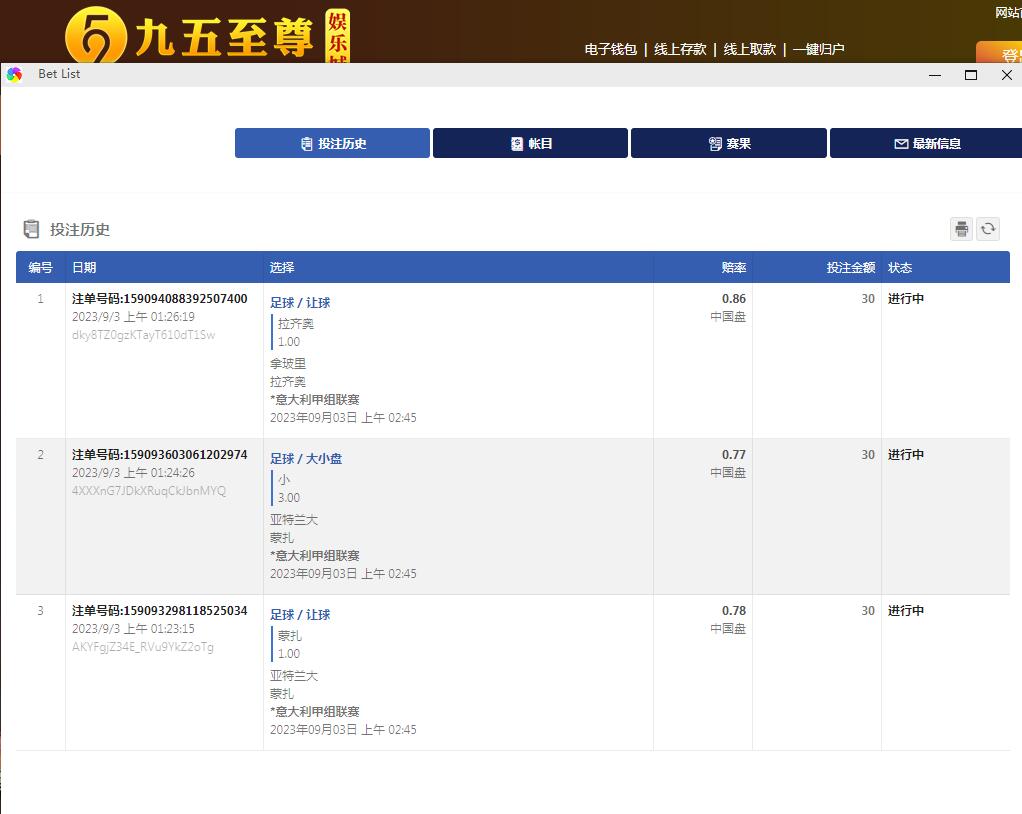Click the Bet List window app icon
Image resolution: width=1022 pixels, height=814 pixels.
tap(14, 75)
